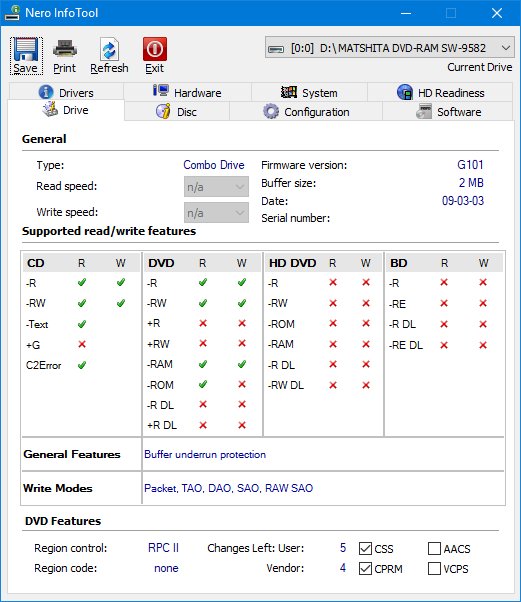Open the System tab
521x602 pixels.
pyautogui.click(x=309, y=93)
